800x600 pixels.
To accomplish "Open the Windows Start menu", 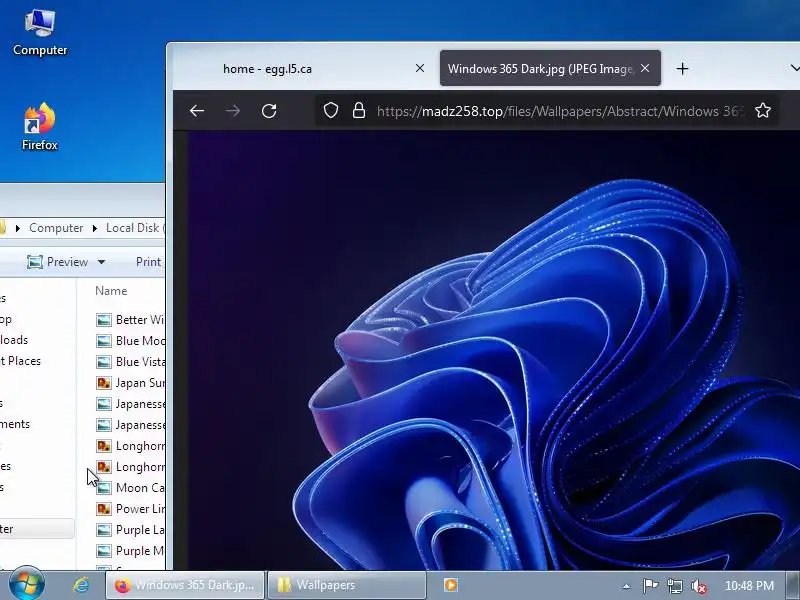I will pos(27,584).
